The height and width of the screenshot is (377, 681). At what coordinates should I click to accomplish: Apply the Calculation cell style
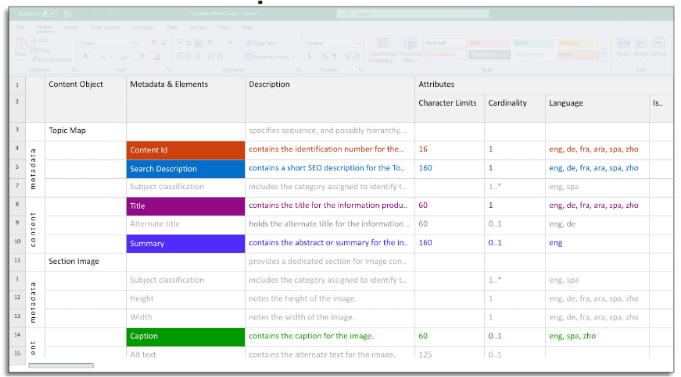tap(445, 55)
